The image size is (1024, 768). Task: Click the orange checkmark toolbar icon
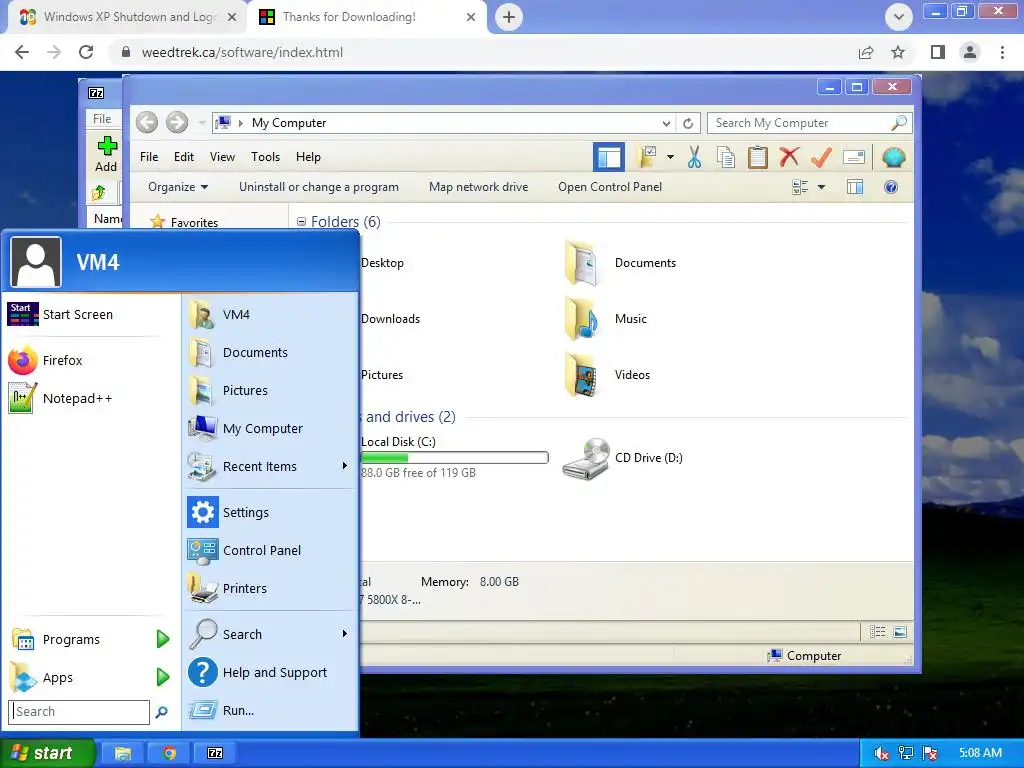click(x=821, y=157)
